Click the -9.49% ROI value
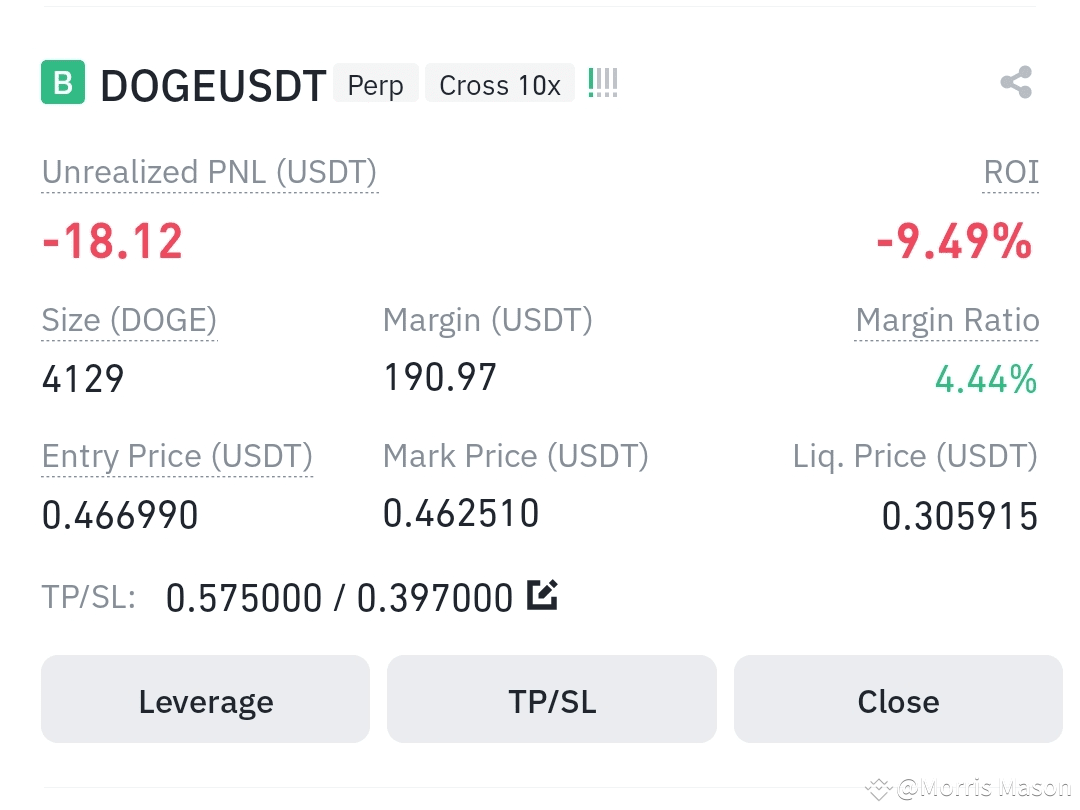The width and height of the screenshot is (1080, 810). click(954, 241)
